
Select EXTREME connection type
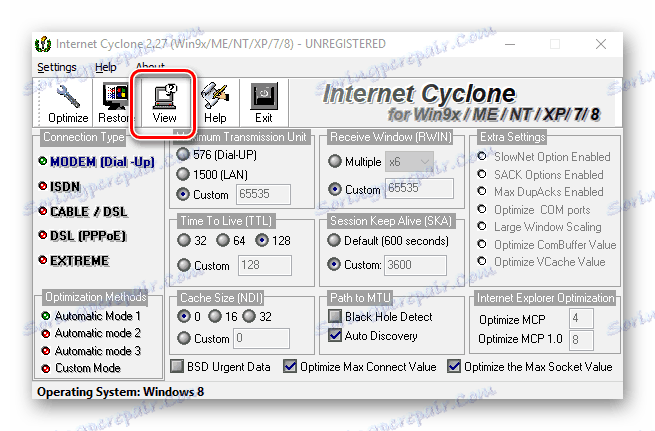(74, 261)
